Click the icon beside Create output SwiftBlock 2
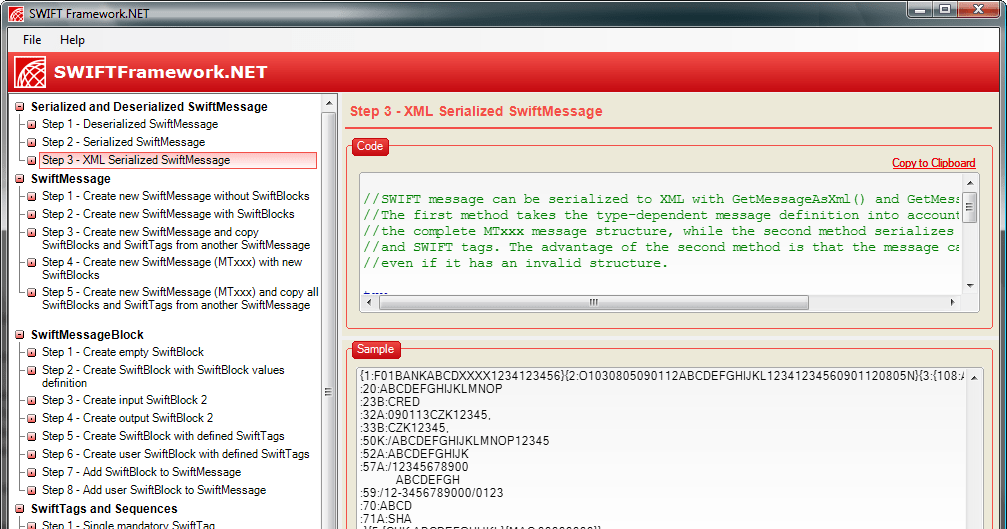The width and height of the screenshot is (1007, 529). [31, 419]
